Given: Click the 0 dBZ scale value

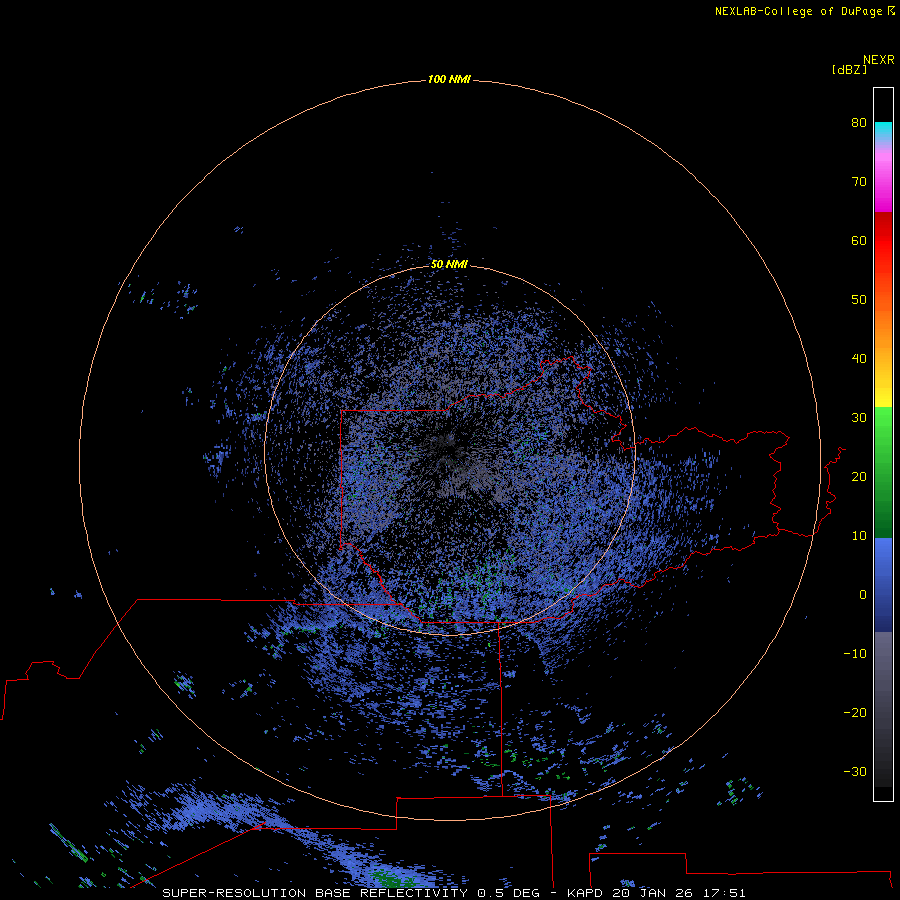Looking at the screenshot, I should [863, 595].
